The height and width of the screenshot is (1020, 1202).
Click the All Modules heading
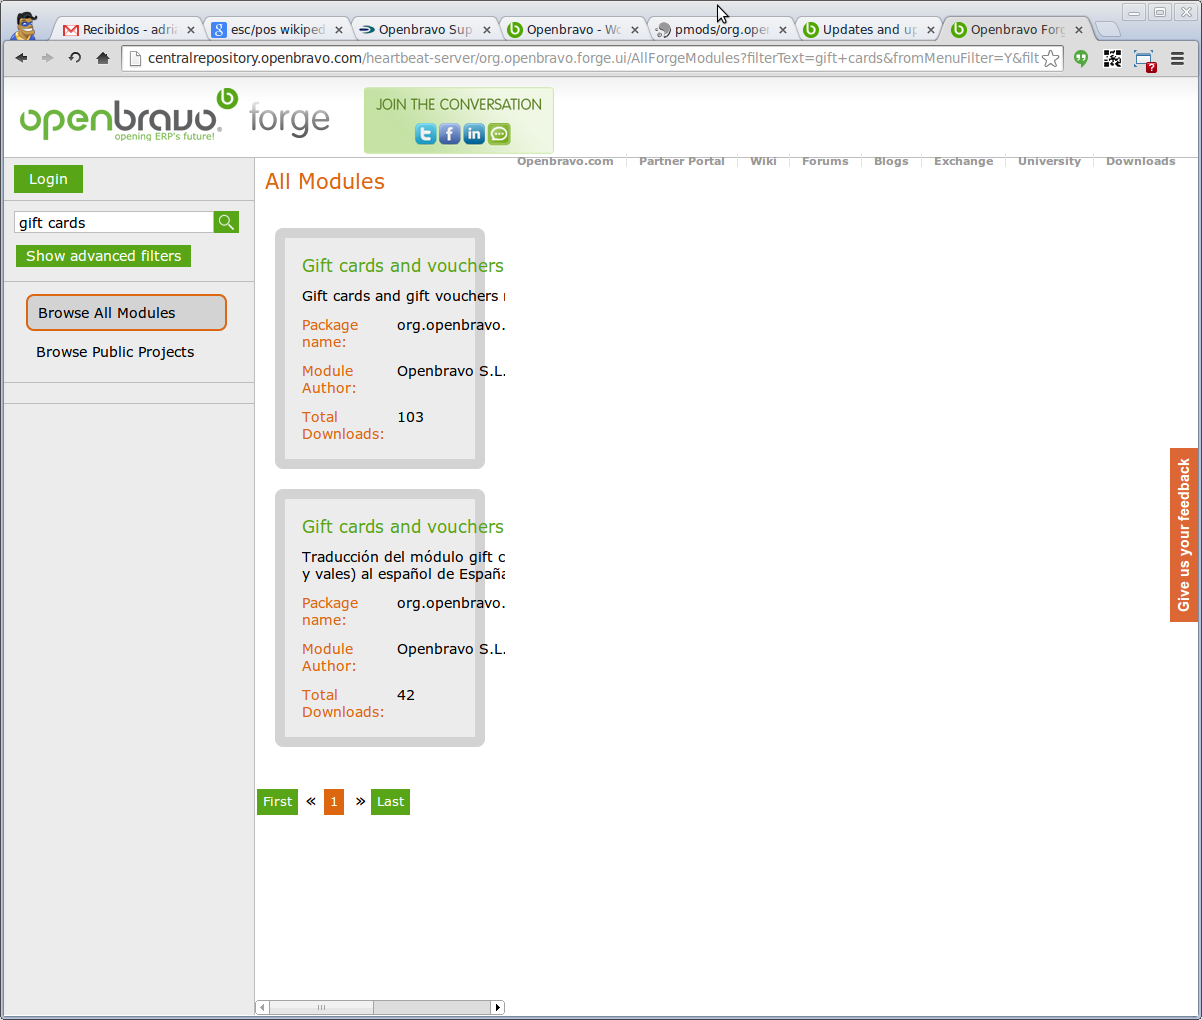point(325,181)
